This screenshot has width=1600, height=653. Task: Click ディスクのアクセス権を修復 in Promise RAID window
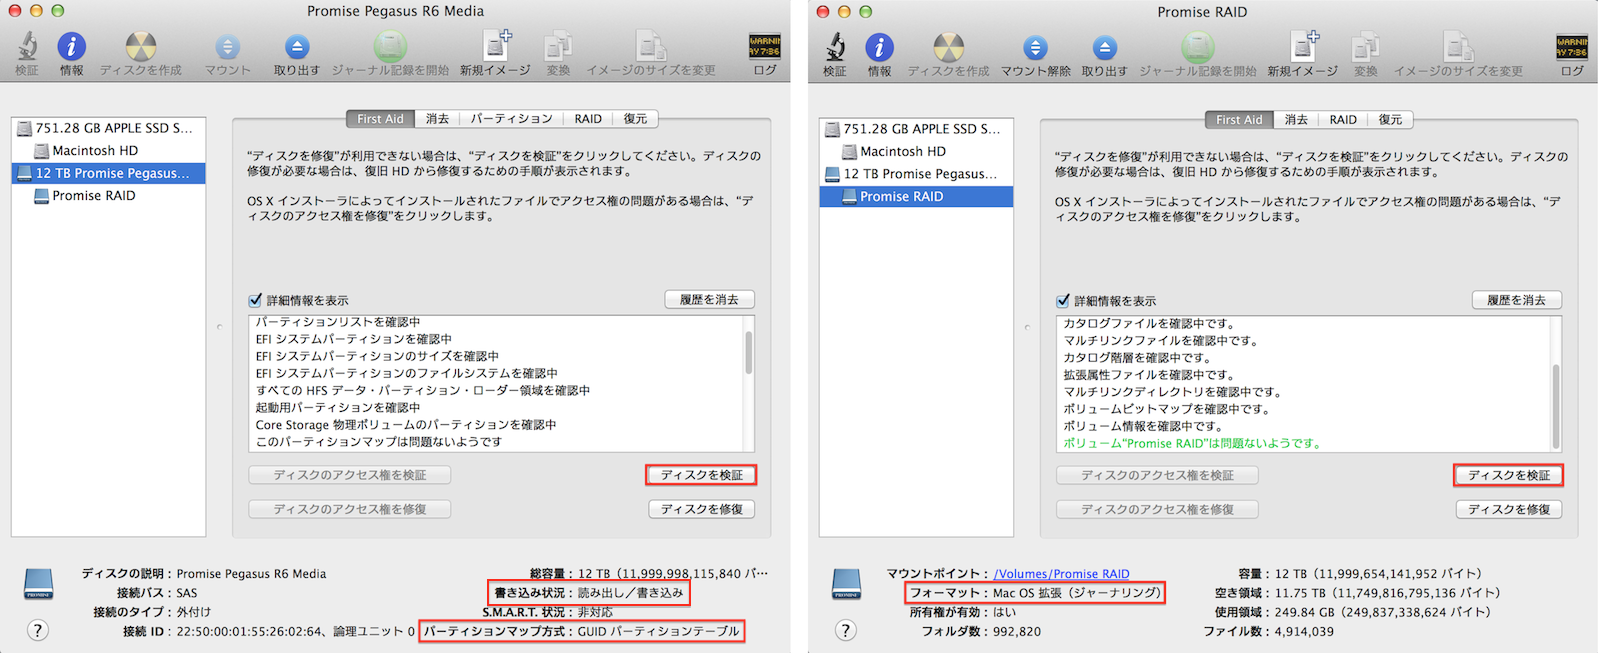1157,509
